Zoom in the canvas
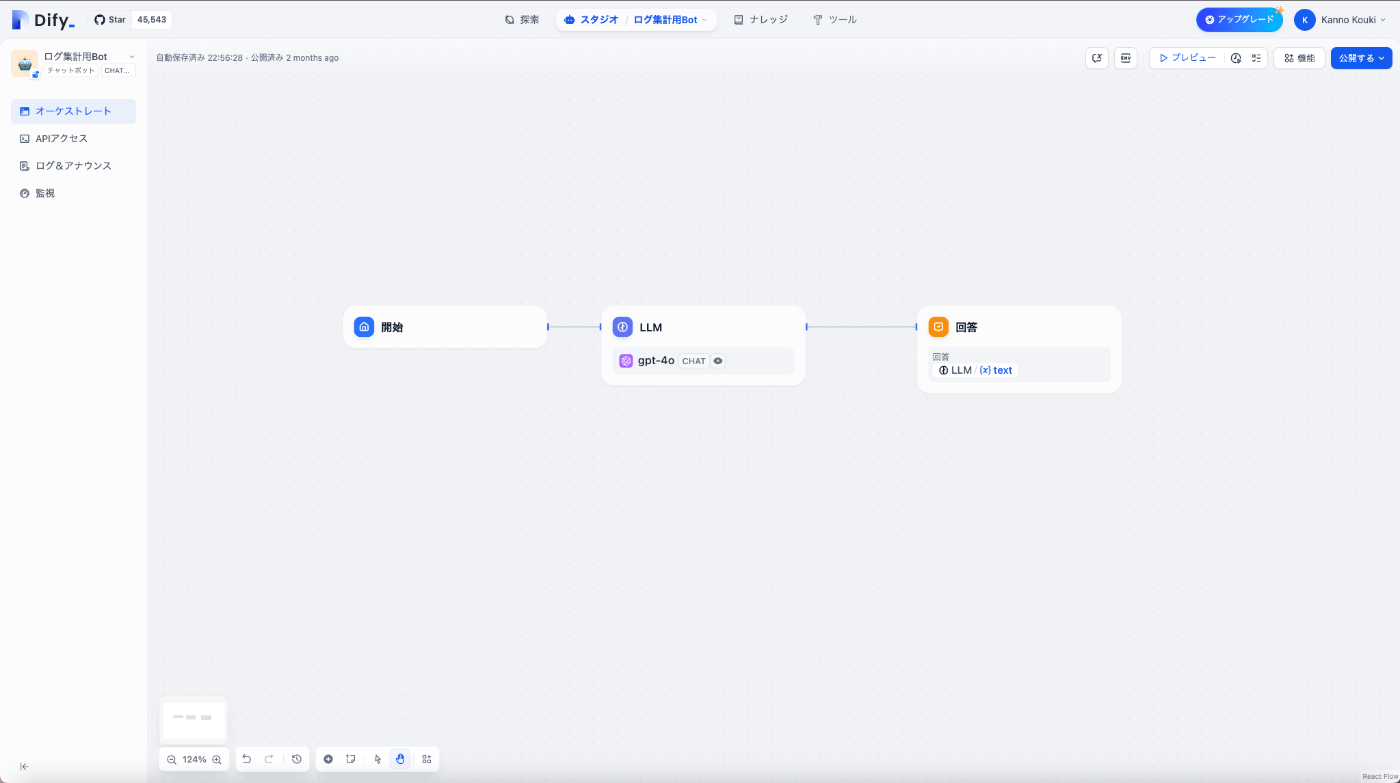 click(217, 759)
